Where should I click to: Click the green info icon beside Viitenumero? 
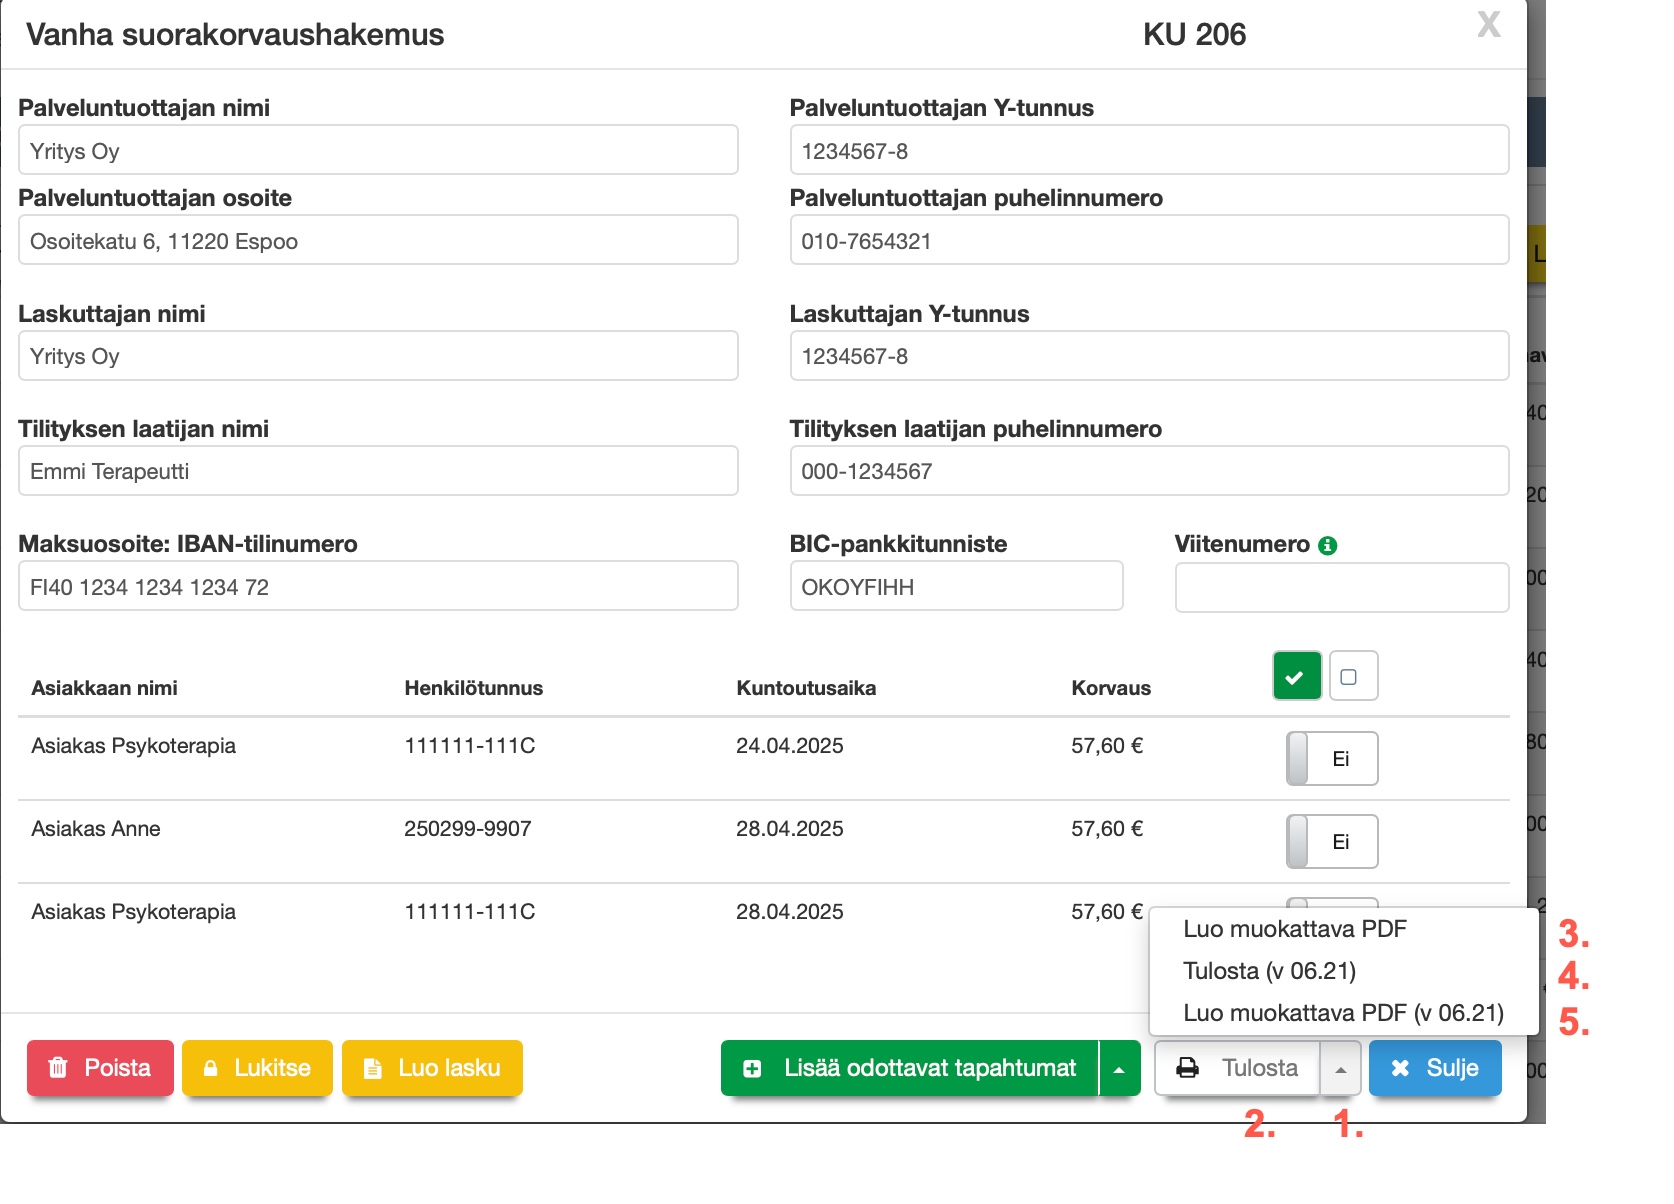pyautogui.click(x=1327, y=545)
